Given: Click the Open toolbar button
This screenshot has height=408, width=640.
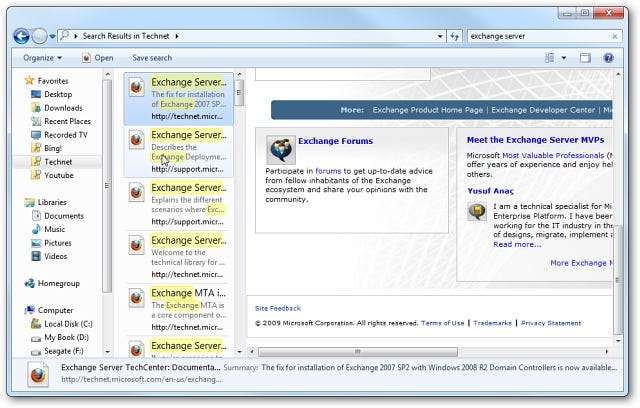Looking at the screenshot, I should point(97,58).
